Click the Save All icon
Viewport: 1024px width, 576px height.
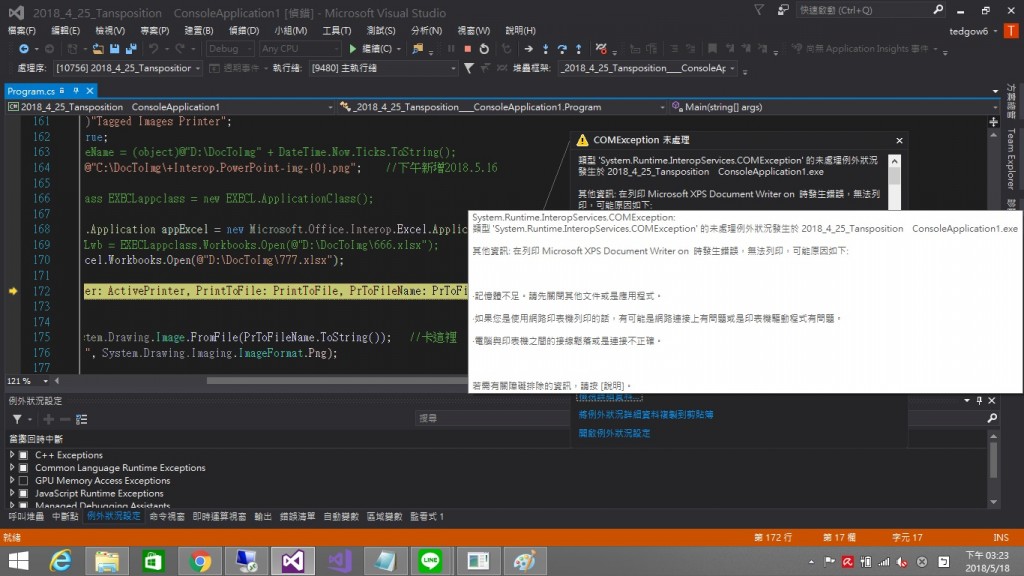[131, 49]
